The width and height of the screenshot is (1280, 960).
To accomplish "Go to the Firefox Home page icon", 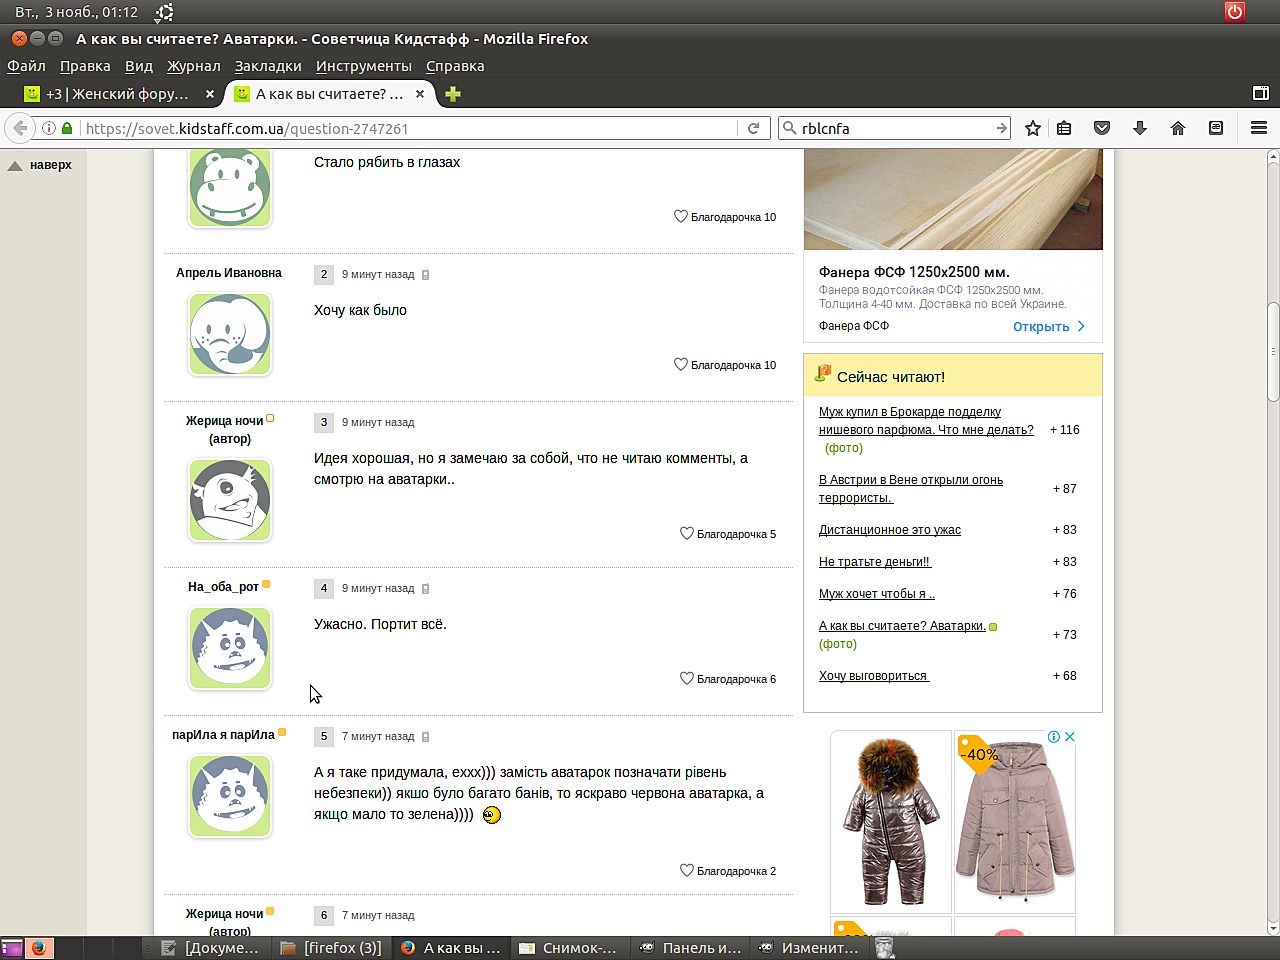I will (x=1178, y=128).
